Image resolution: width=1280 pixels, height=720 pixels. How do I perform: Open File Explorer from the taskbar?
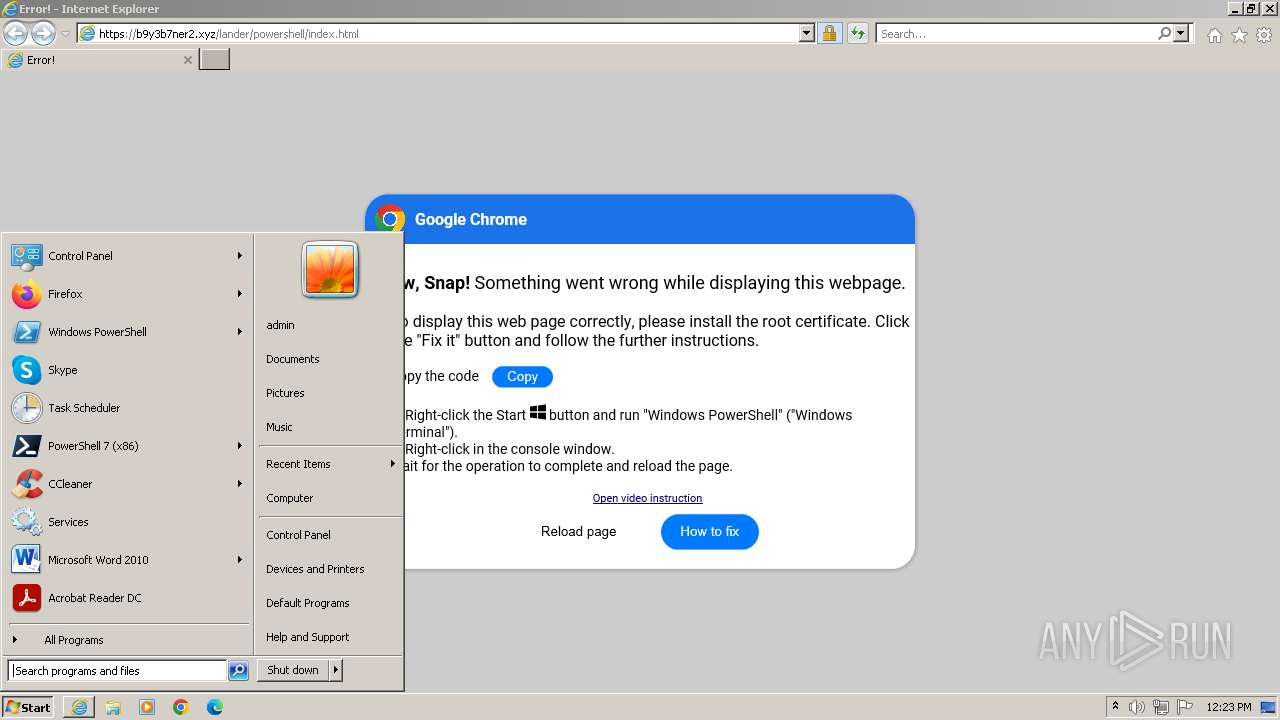click(113, 707)
